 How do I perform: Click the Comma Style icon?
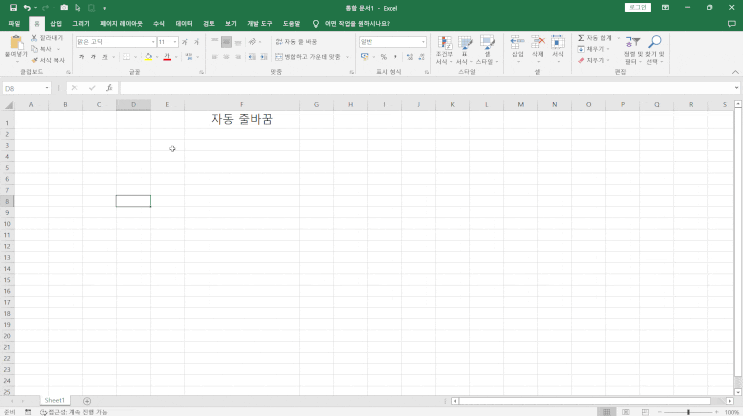[x=395, y=57]
